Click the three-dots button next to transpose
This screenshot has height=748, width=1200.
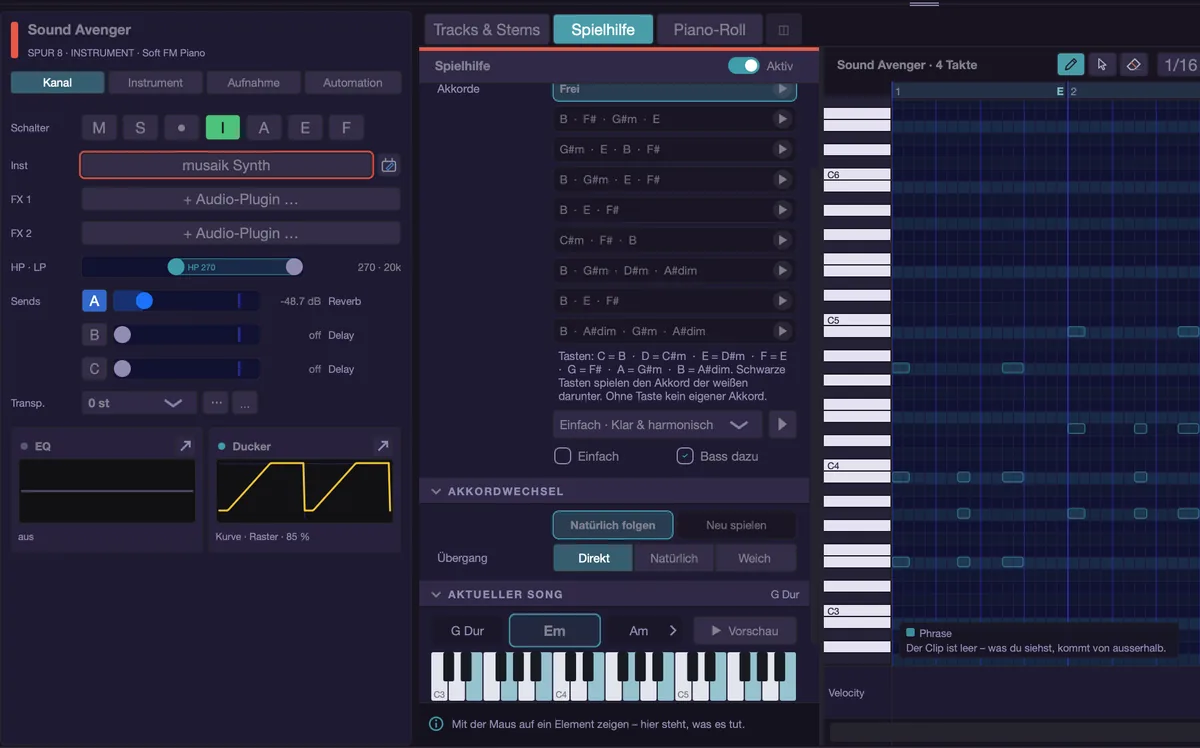pyautogui.click(x=215, y=403)
